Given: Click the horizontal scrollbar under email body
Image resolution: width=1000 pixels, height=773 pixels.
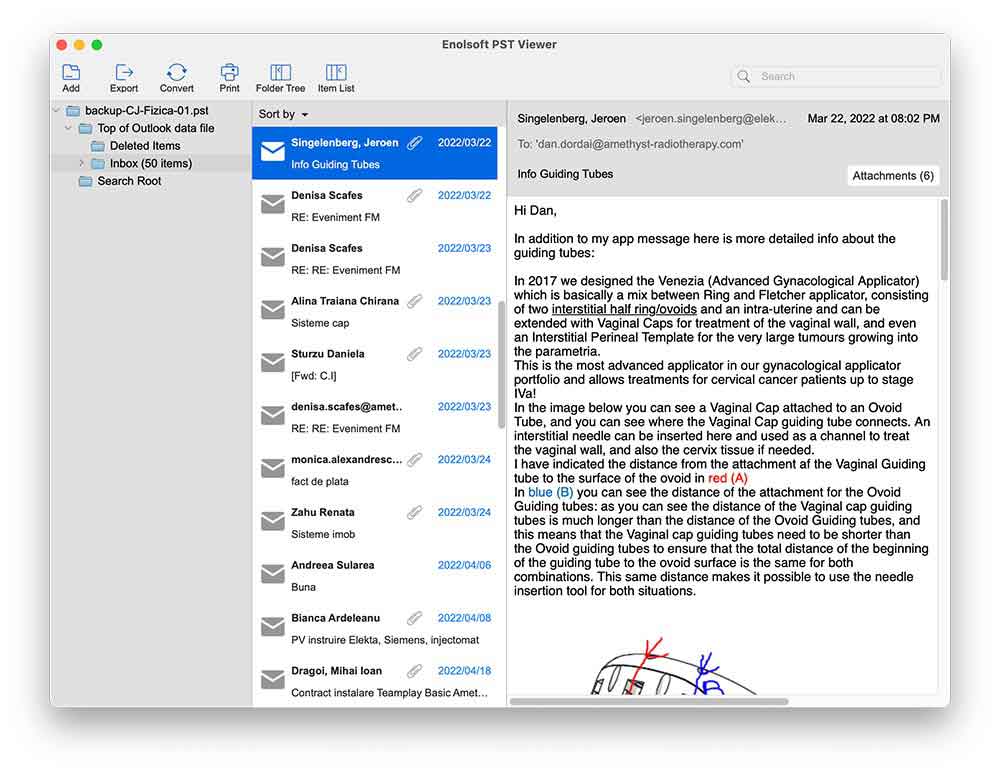Looking at the screenshot, I should (648, 701).
